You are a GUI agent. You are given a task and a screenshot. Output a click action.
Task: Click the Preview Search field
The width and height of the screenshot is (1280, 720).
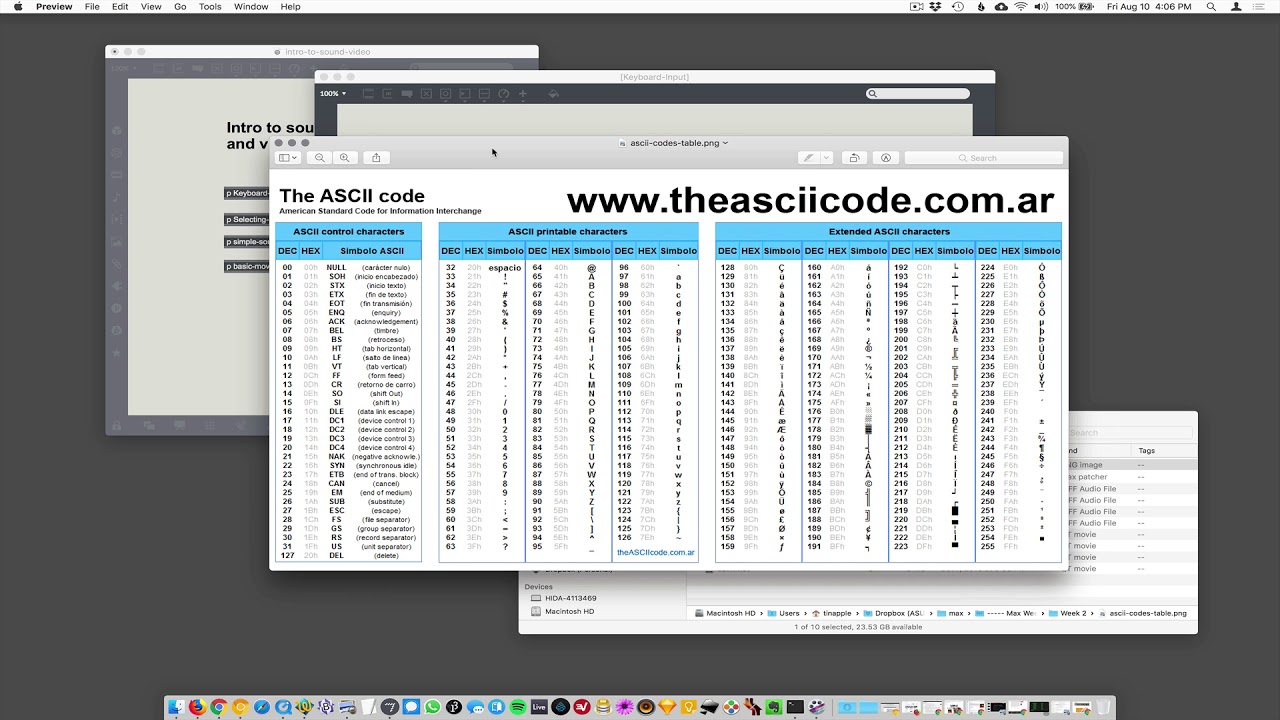(x=983, y=158)
